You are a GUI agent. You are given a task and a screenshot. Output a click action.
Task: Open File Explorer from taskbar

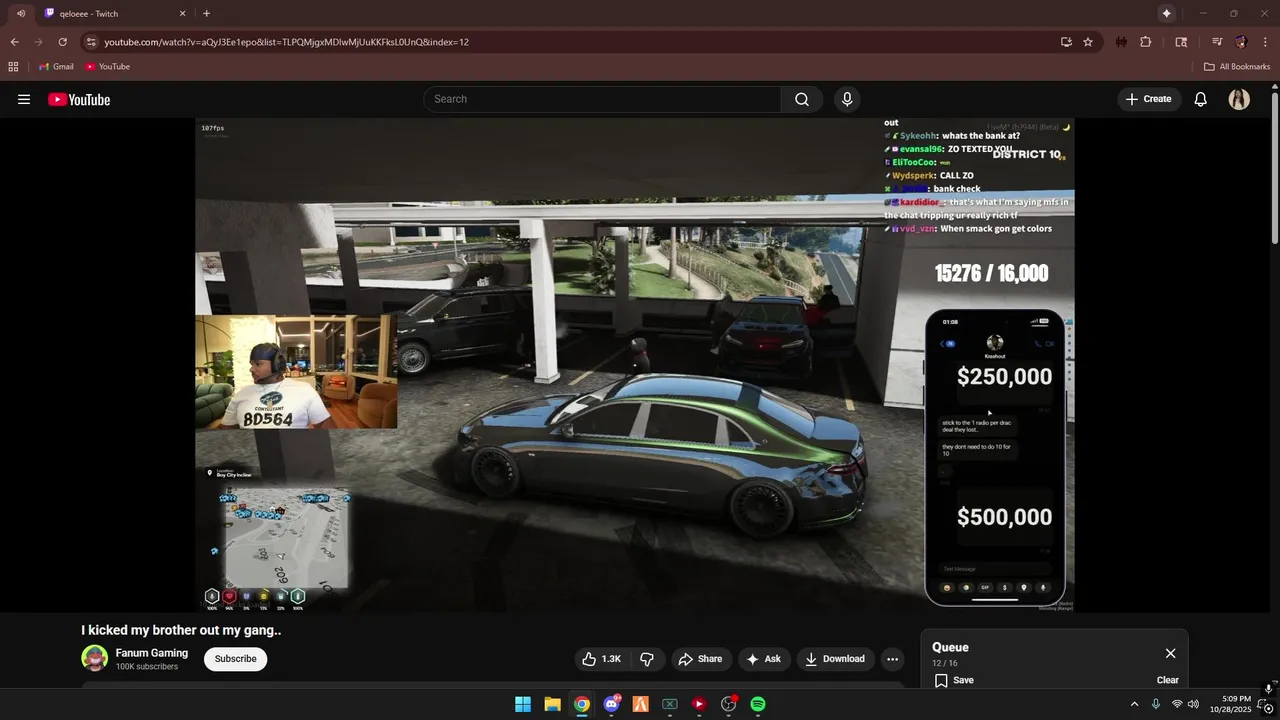[x=552, y=704]
